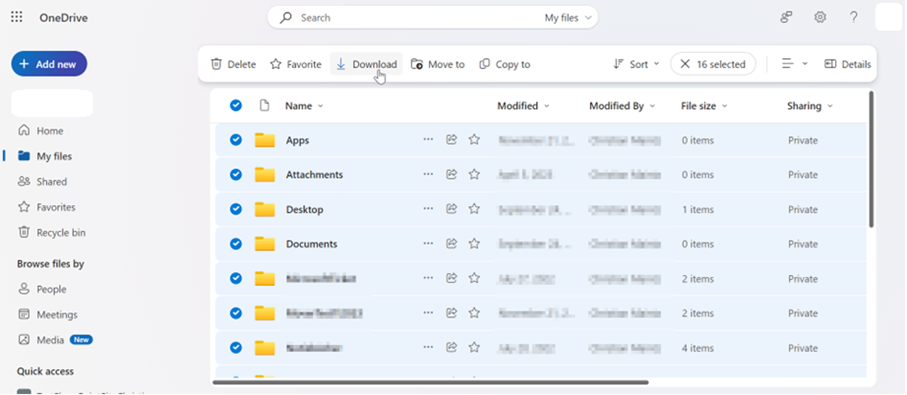Share the Attachments folder
The height and width of the screenshot is (395, 907).
click(451, 174)
